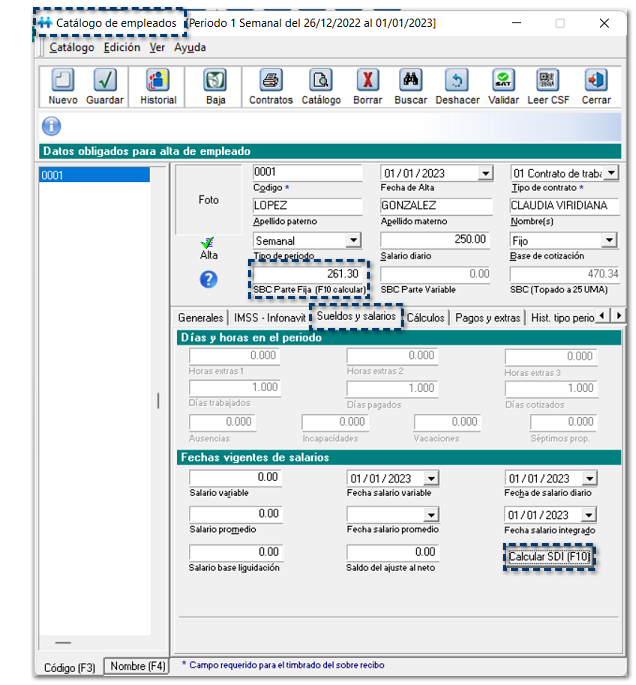The width and height of the screenshot is (636, 685).
Task: Click the Baja toolbar icon
Action: 215,81
